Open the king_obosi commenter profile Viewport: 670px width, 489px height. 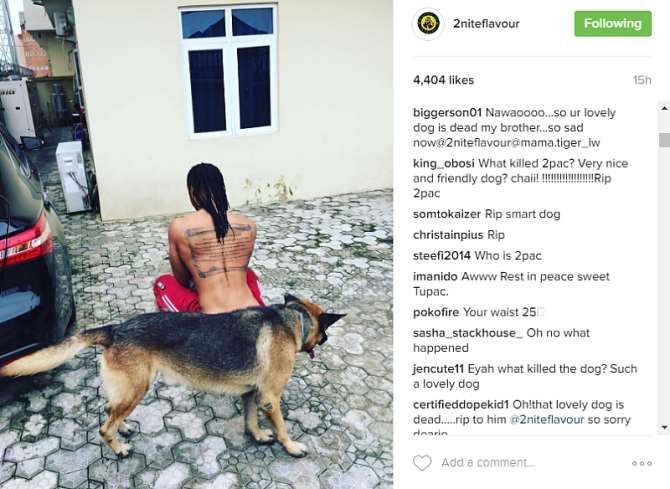click(x=444, y=163)
